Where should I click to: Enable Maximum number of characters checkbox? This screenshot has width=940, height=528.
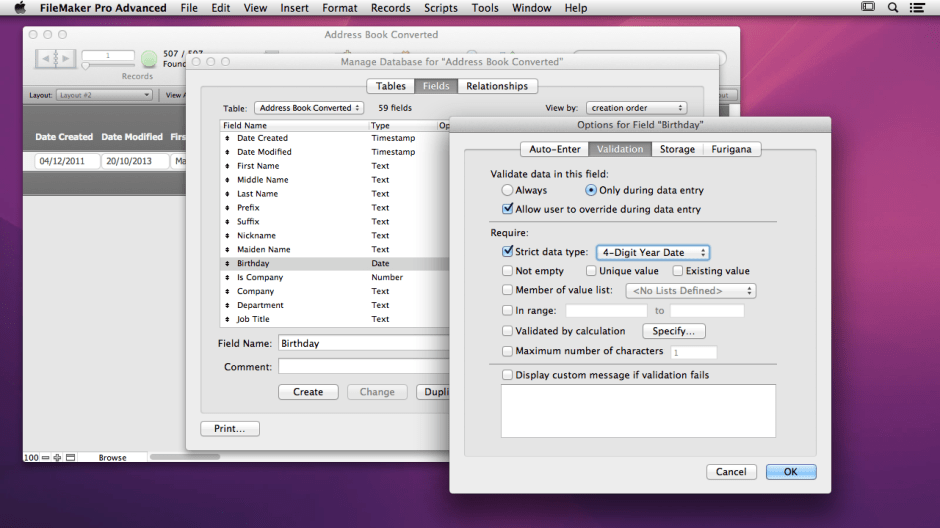point(507,351)
